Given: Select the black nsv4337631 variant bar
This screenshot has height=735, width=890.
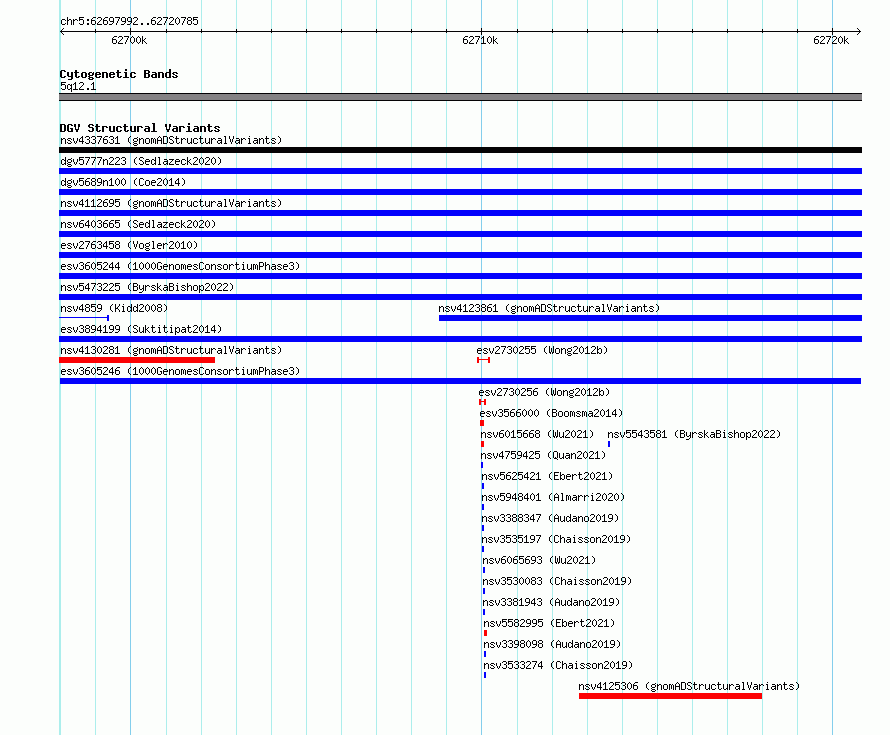Looking at the screenshot, I should (x=460, y=150).
